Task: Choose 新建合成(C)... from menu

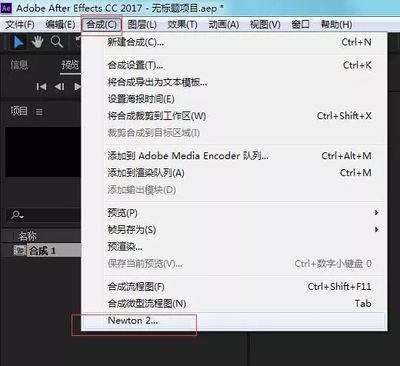Action: tap(234, 42)
